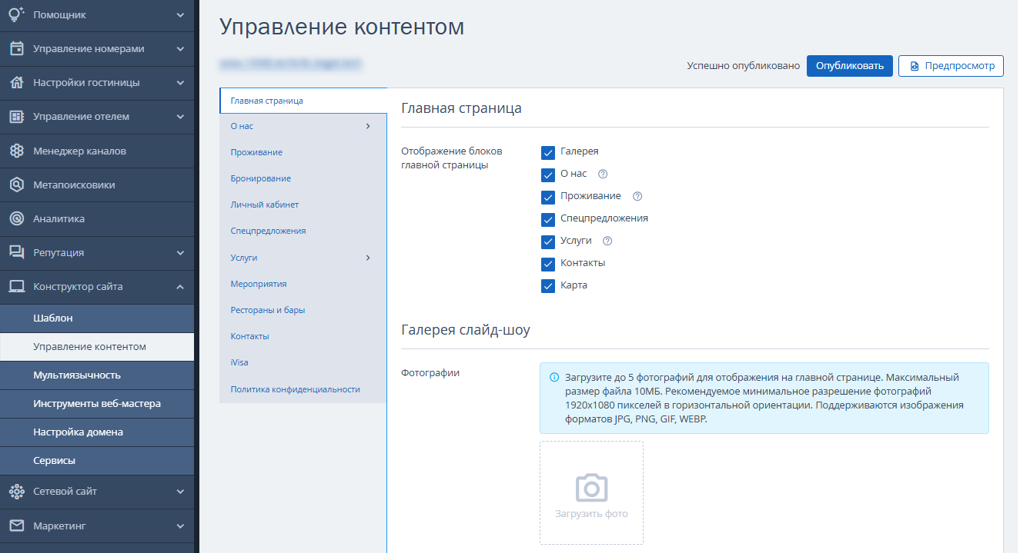Click the help icon beside Услуги checkbox

pos(607,241)
